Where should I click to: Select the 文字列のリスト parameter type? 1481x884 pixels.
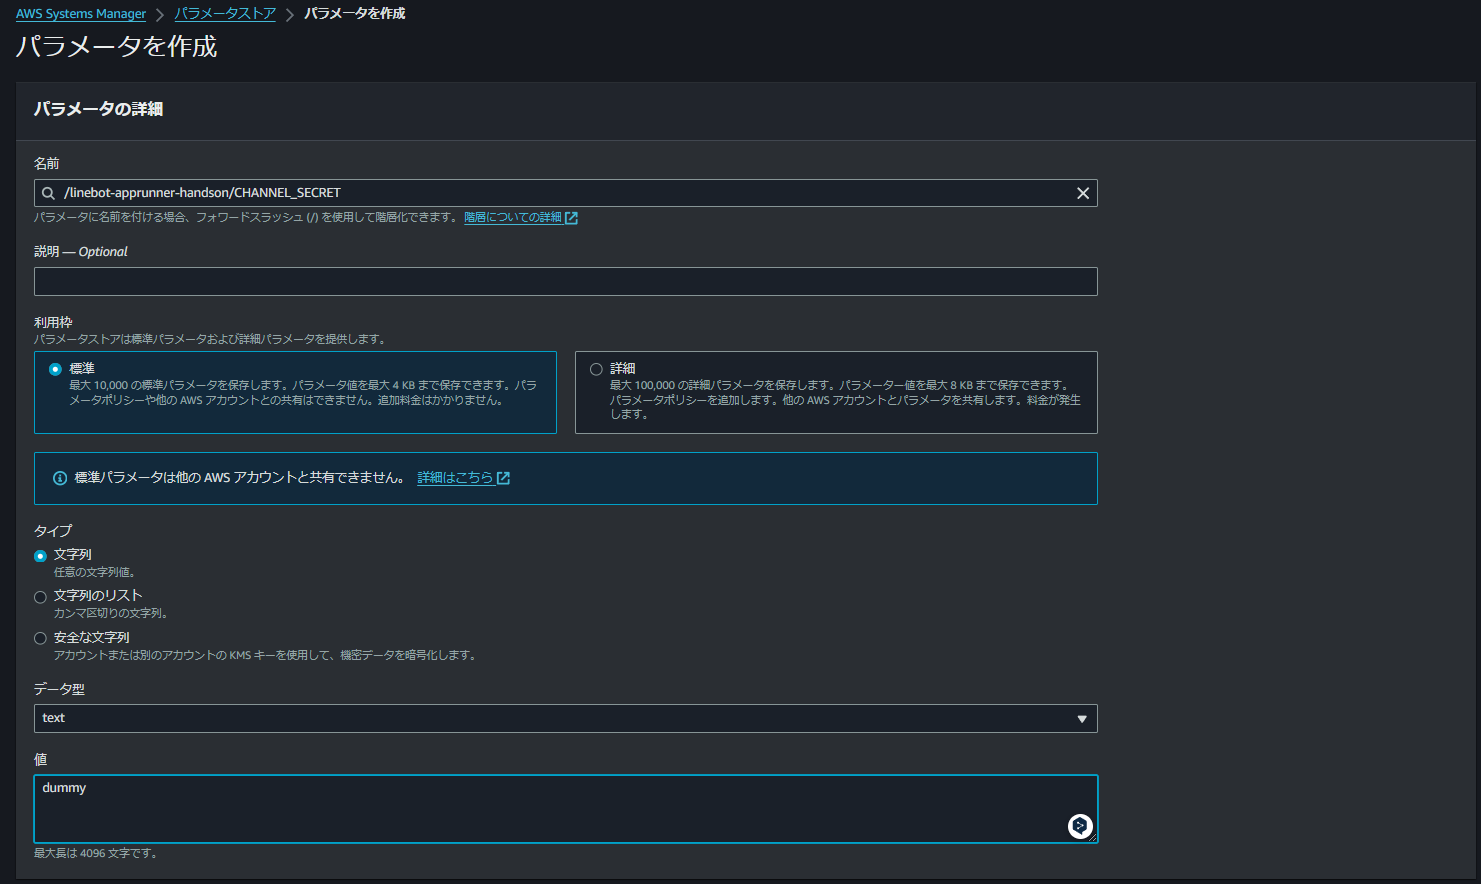point(40,596)
